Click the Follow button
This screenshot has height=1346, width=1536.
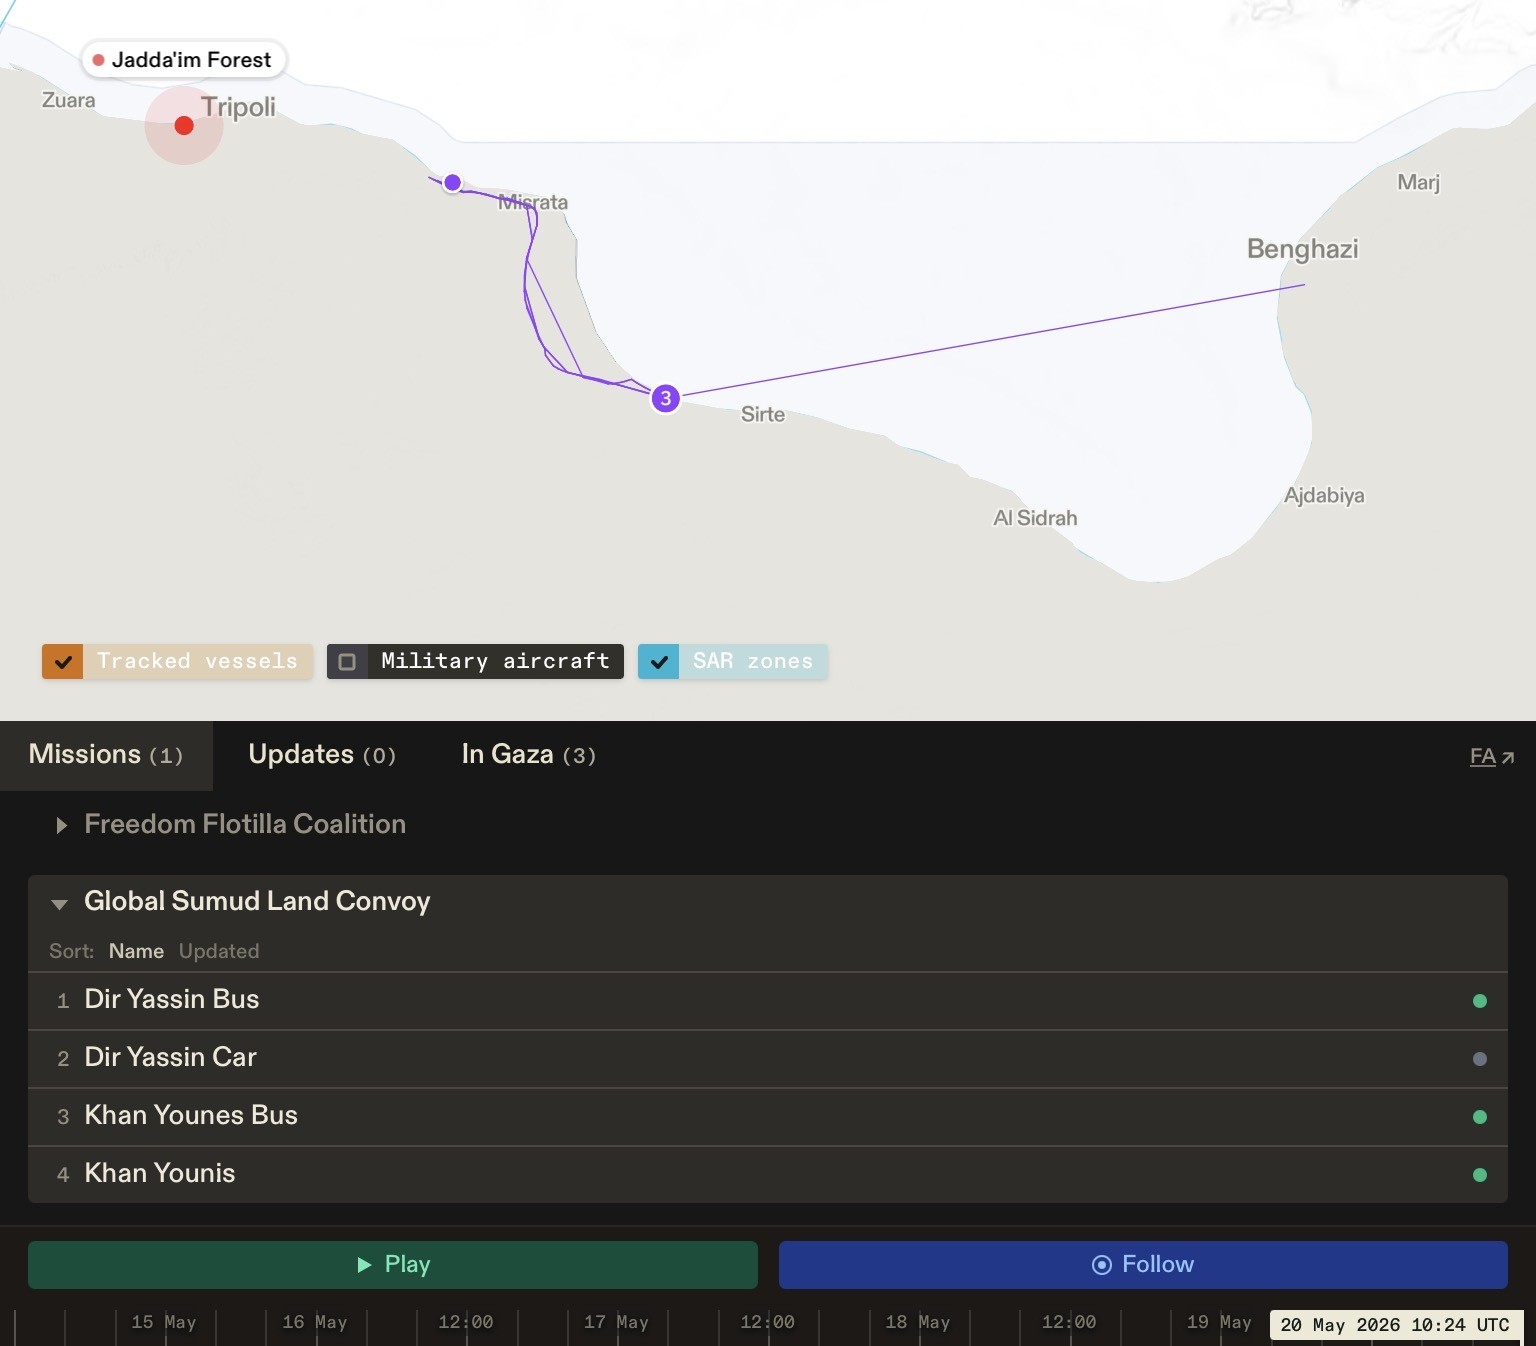[x=1143, y=1265]
